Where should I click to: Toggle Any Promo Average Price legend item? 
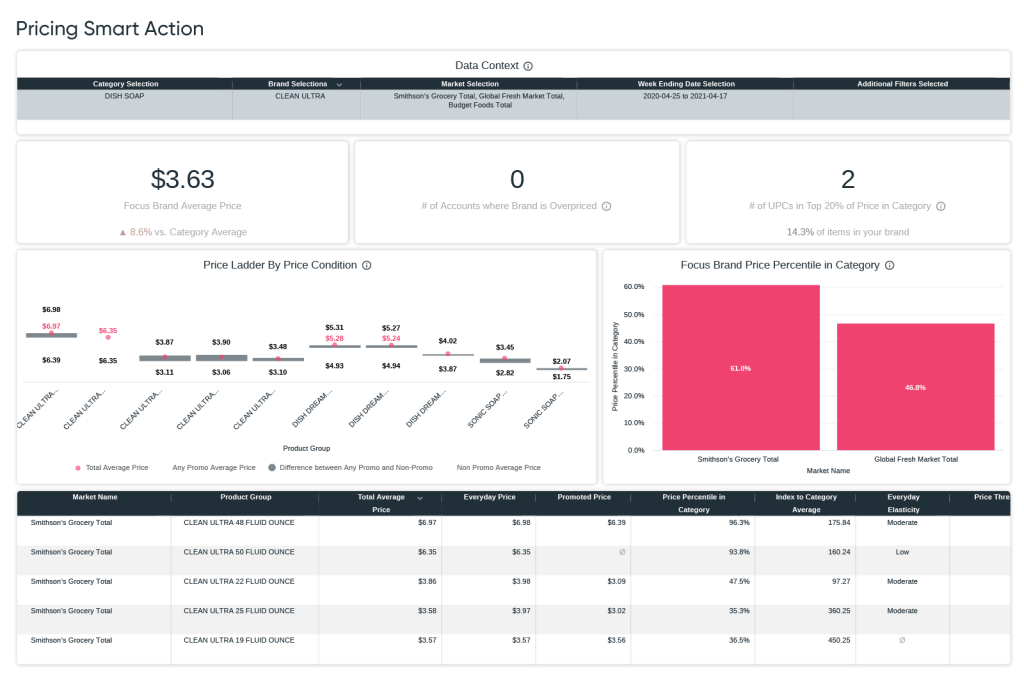[214, 468]
